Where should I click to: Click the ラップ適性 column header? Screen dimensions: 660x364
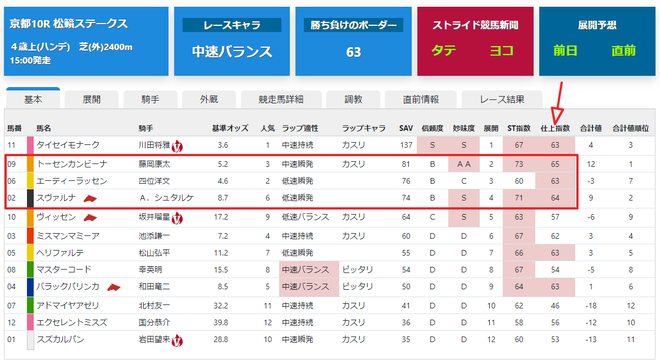pos(300,128)
